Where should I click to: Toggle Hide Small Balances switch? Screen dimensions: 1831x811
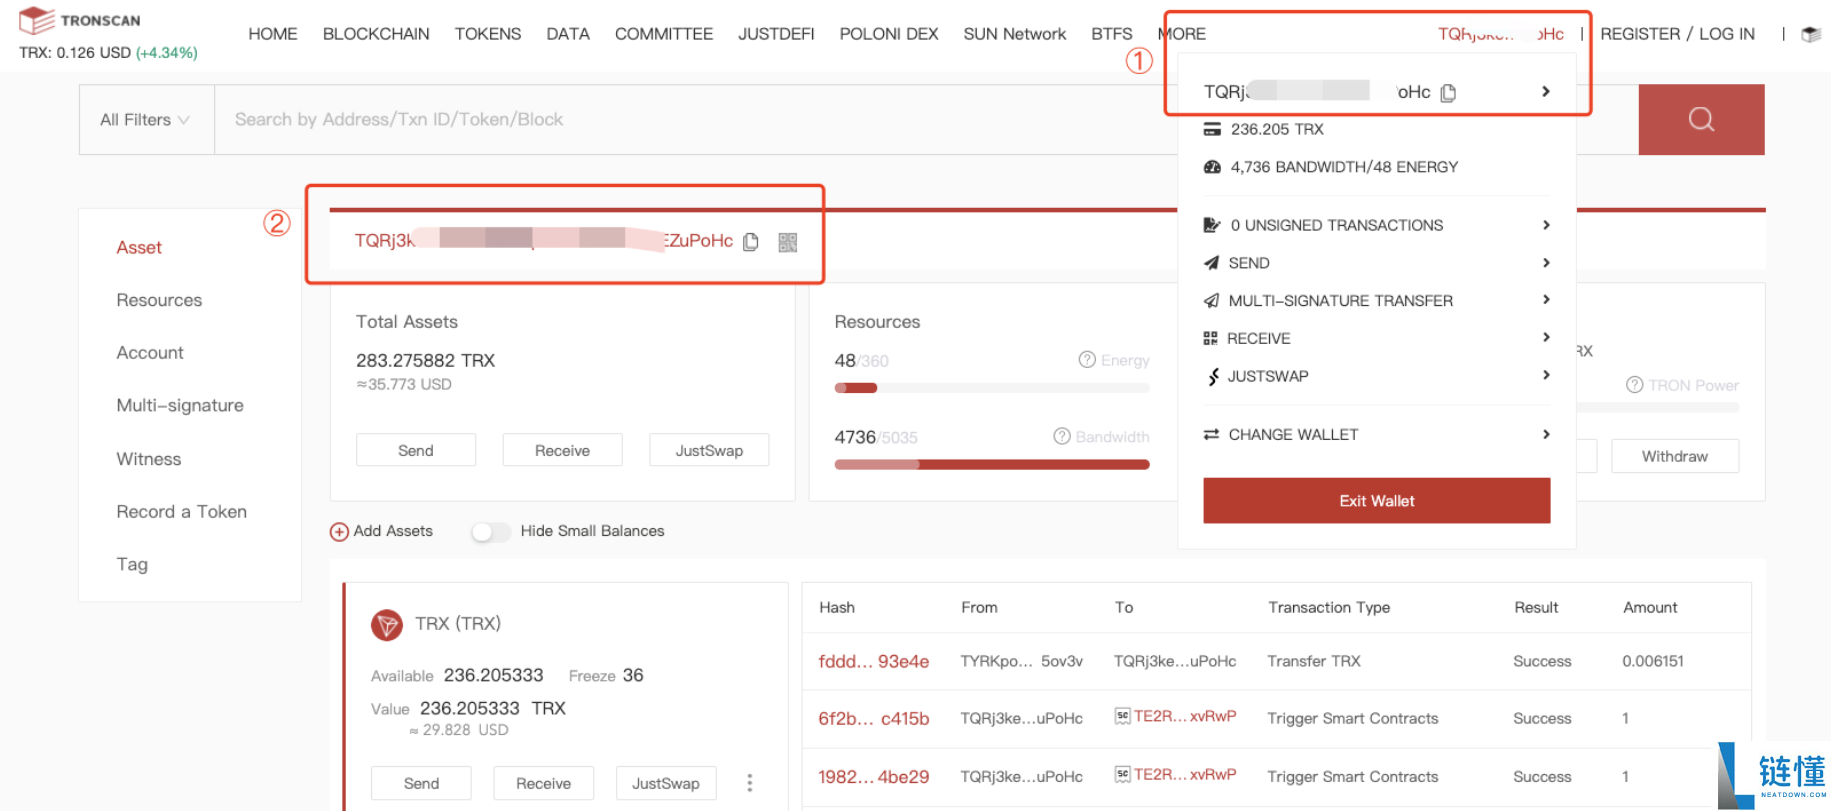[490, 532]
